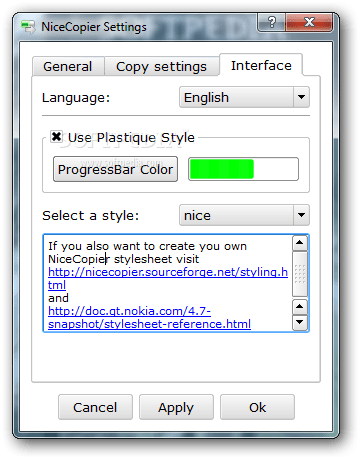Open the Language dropdown arrow
This screenshot has height=459, width=360.
tap(301, 97)
